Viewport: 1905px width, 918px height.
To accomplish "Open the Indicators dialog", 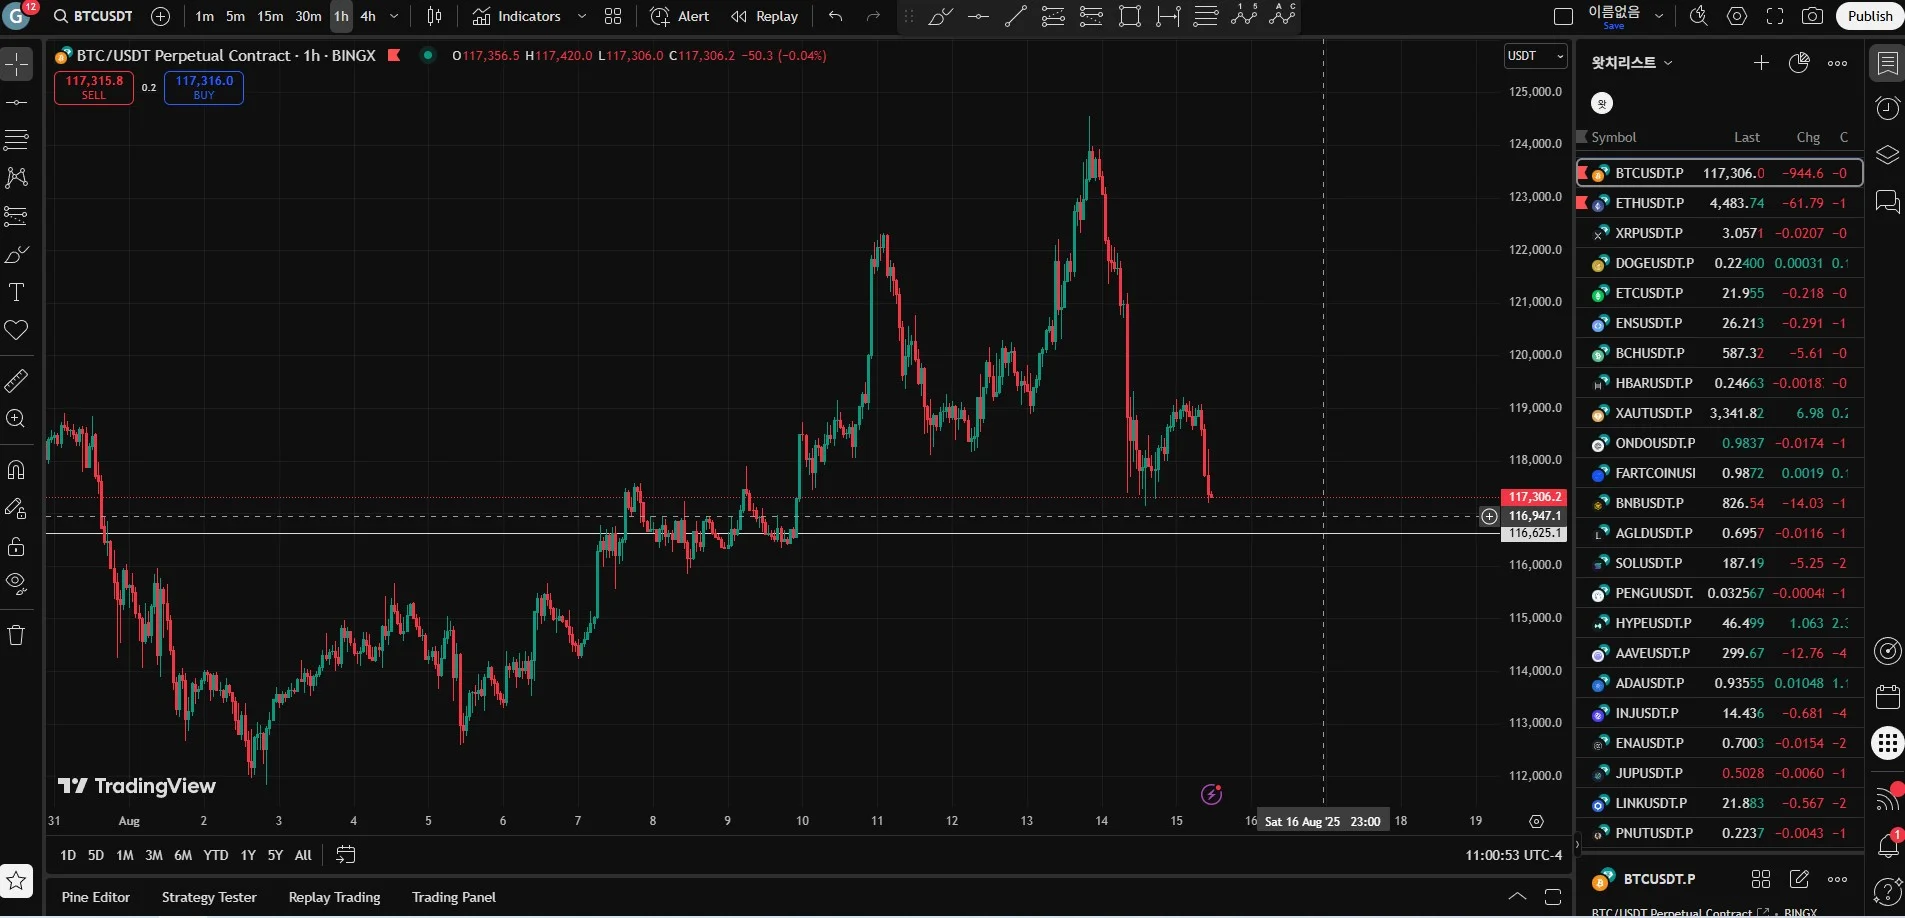I will pos(517,16).
